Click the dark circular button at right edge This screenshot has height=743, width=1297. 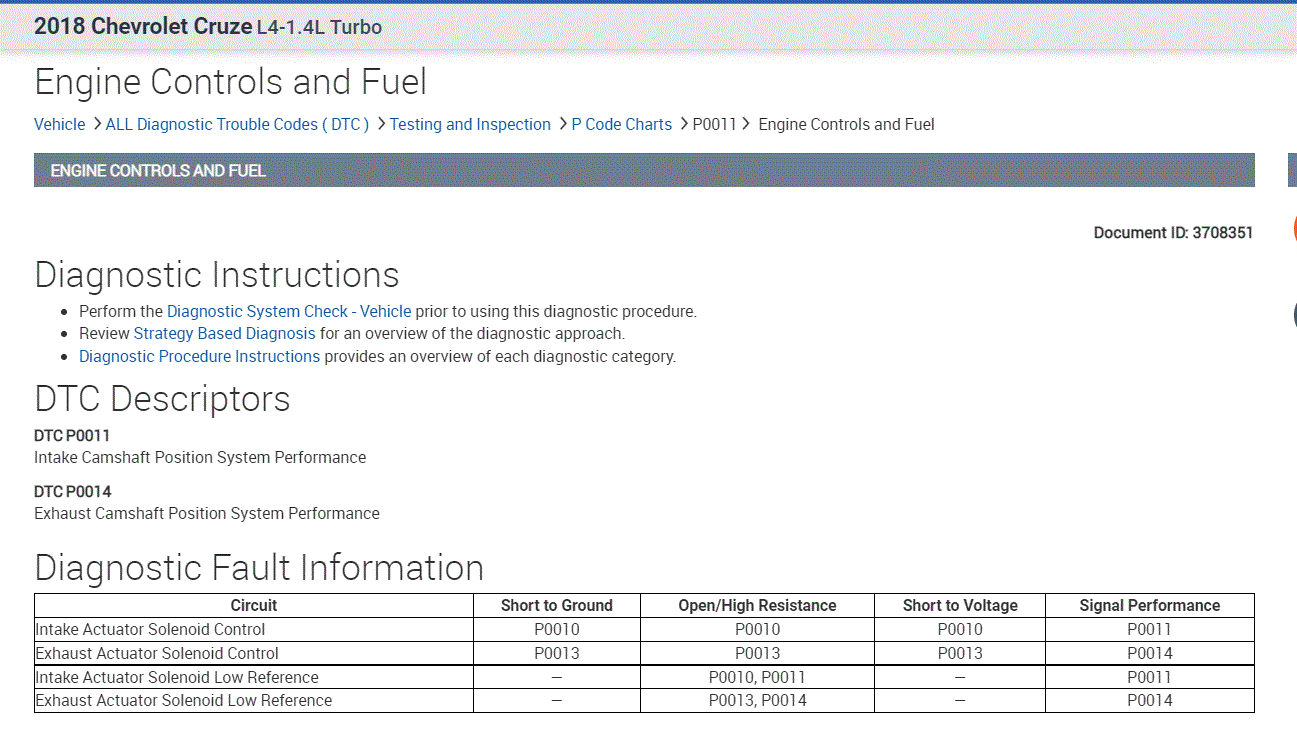[x=1293, y=315]
